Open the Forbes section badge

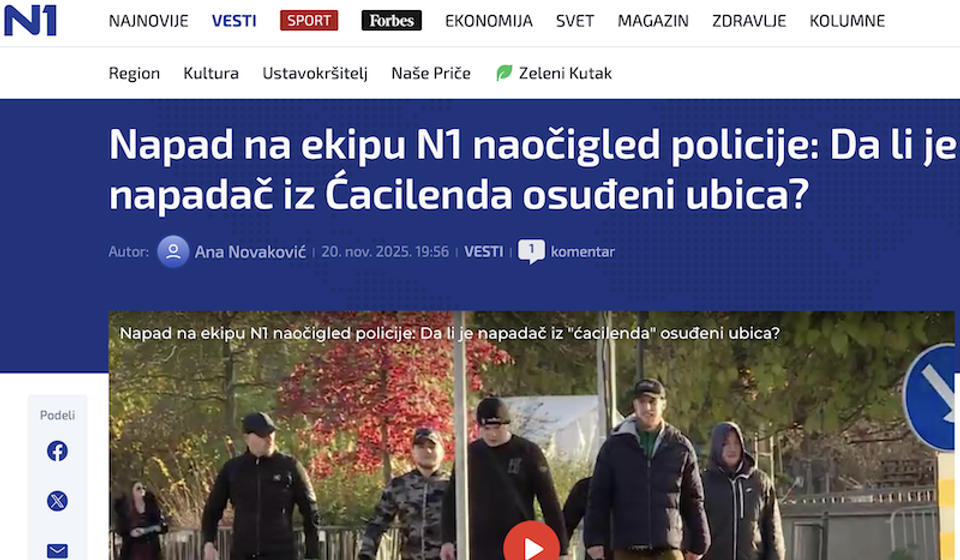391,20
